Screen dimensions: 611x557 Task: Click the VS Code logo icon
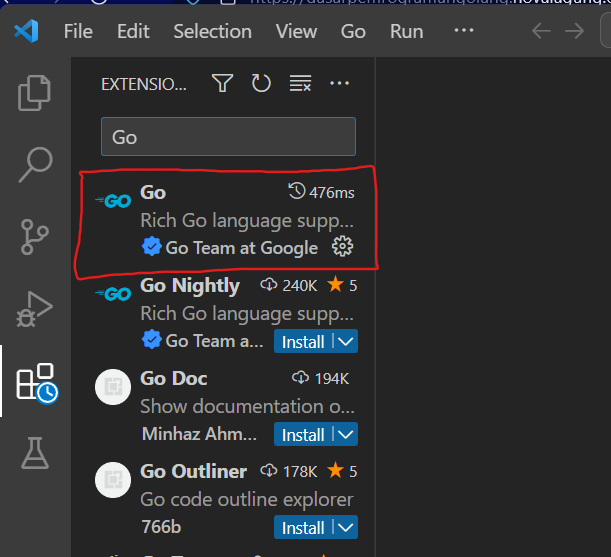(26, 31)
